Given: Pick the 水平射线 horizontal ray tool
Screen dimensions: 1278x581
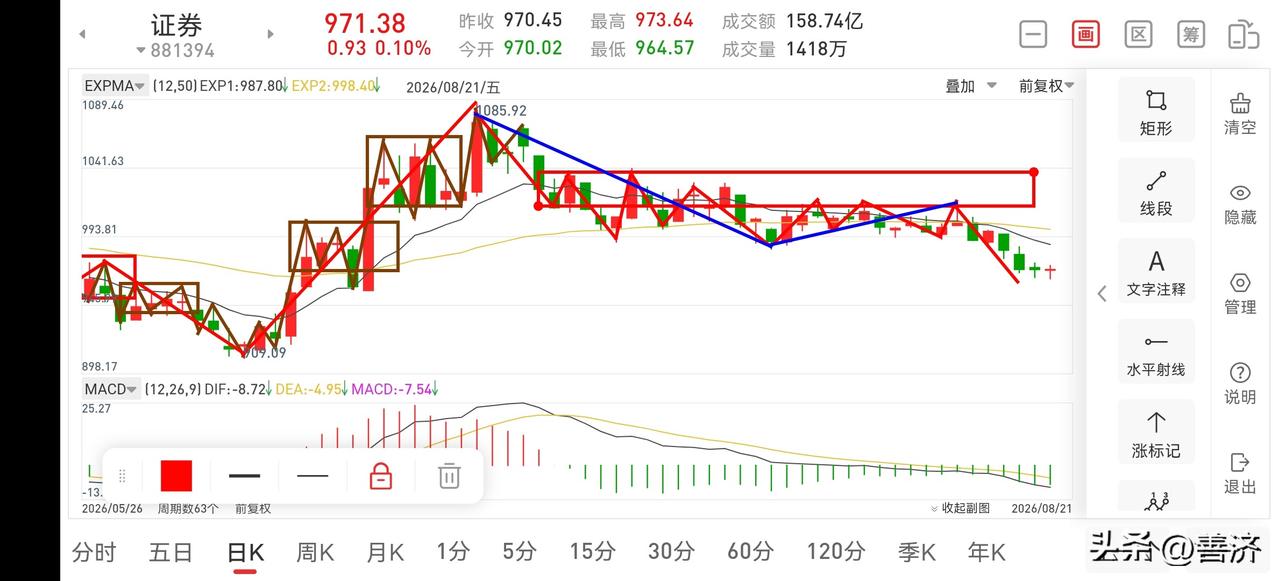Looking at the screenshot, I should 1156,353.
